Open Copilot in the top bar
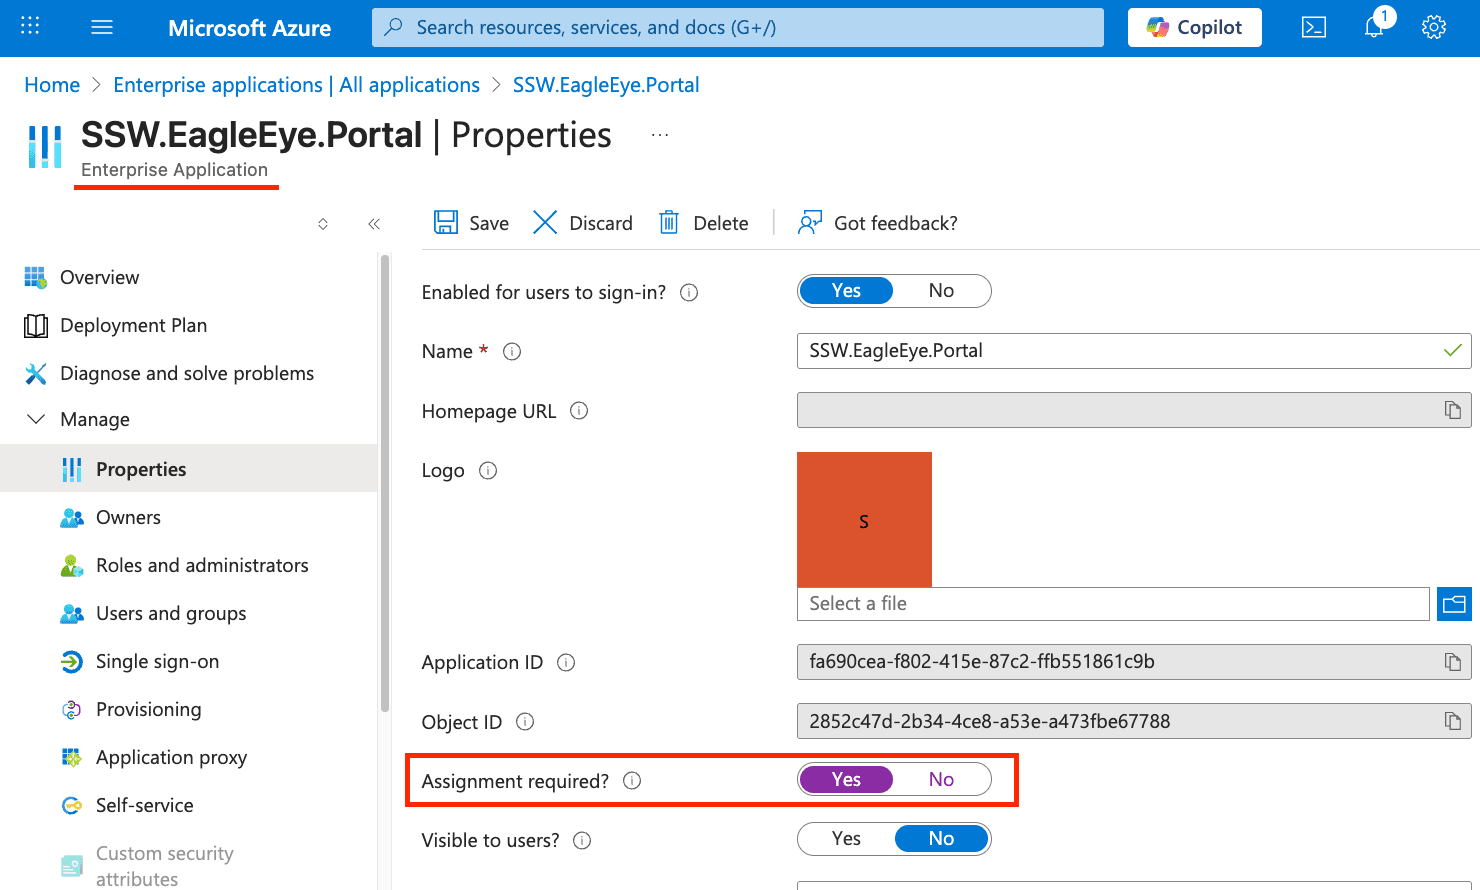This screenshot has width=1480, height=890. coord(1194,27)
